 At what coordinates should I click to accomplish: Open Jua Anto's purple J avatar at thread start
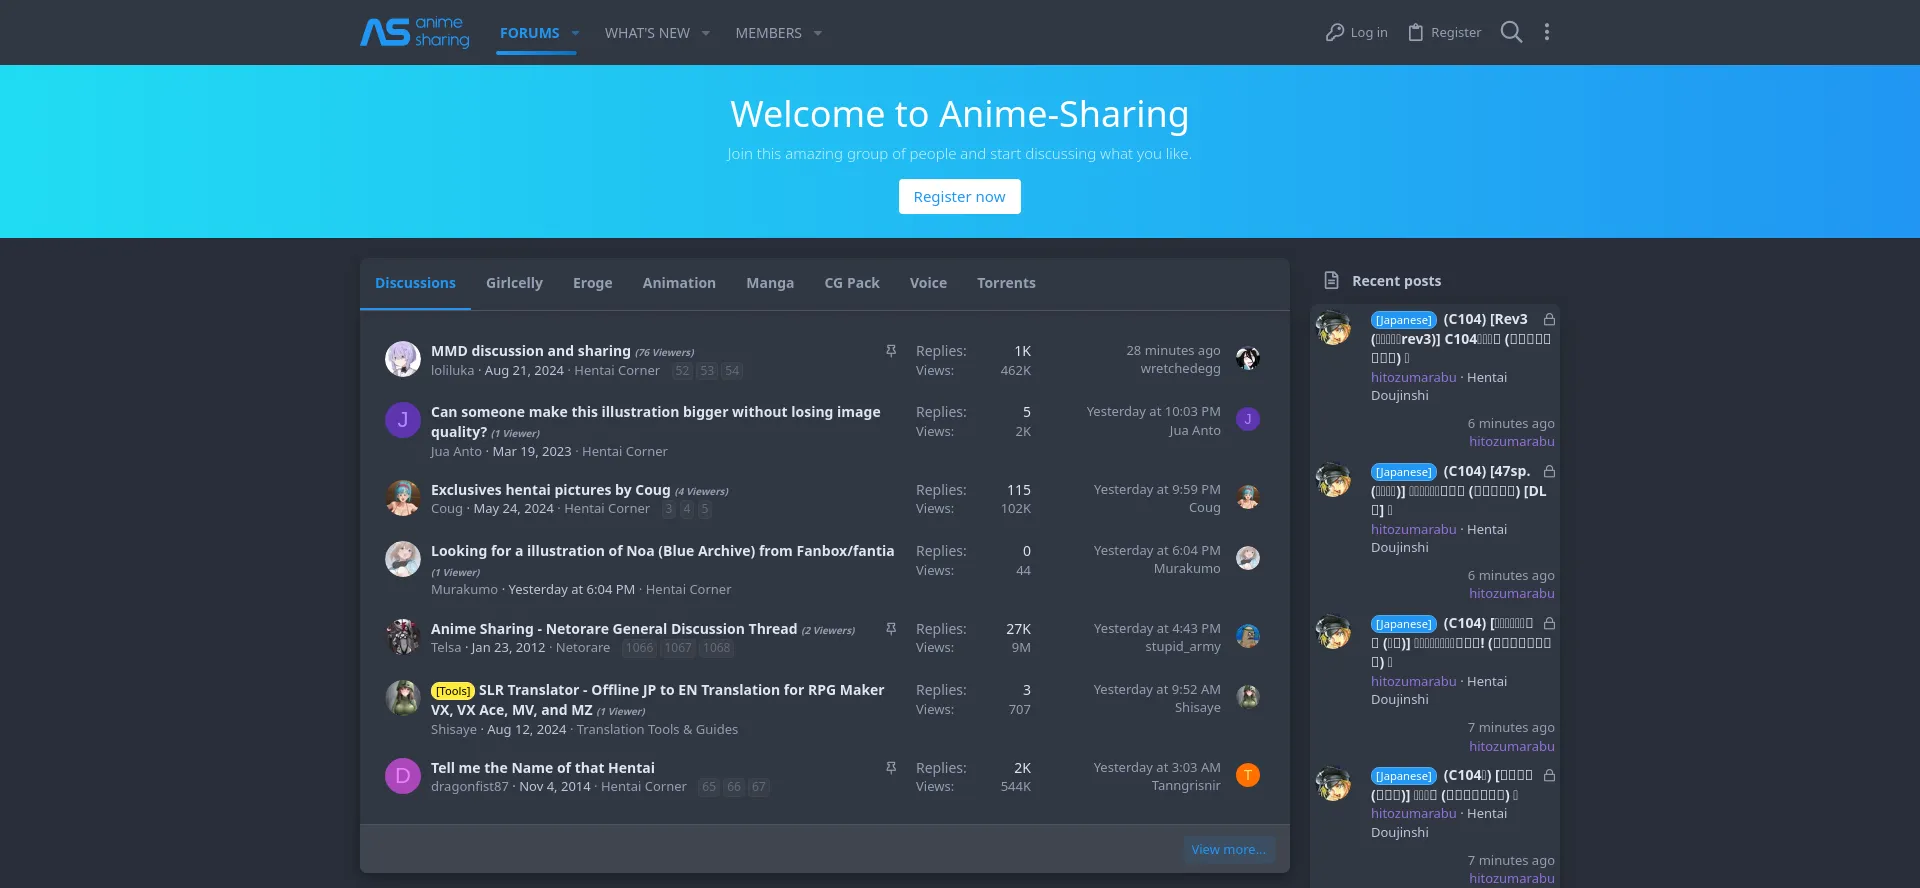(403, 420)
